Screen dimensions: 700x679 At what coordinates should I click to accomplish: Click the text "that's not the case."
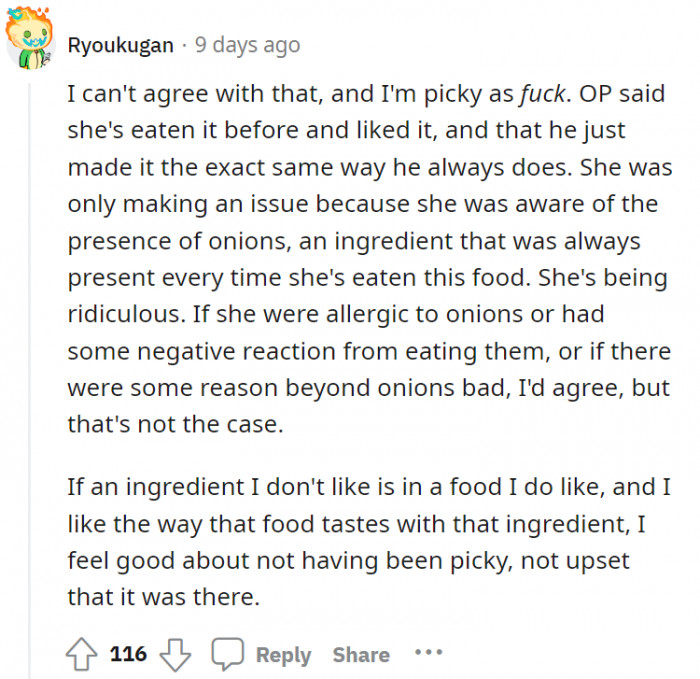[x=176, y=423]
